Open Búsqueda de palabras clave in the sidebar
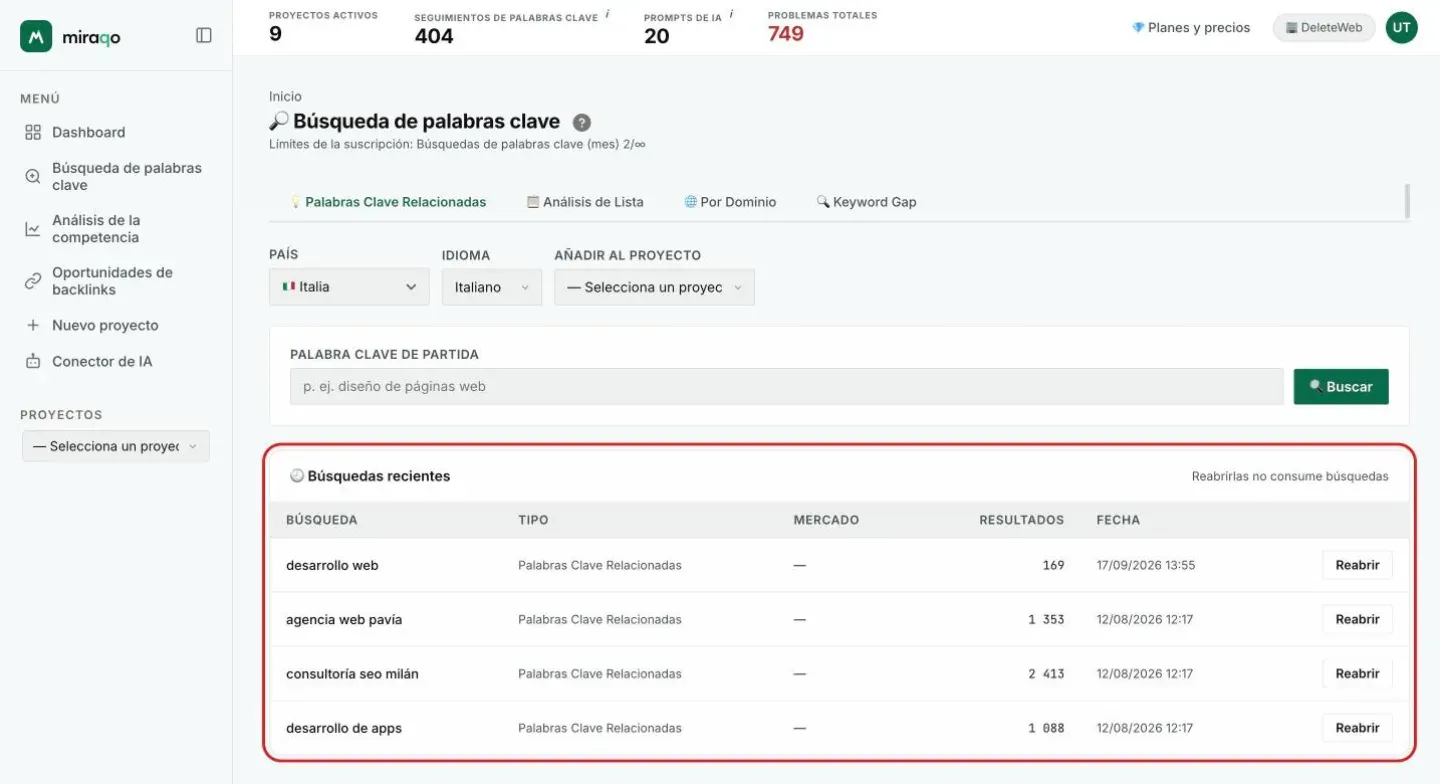 click(115, 176)
